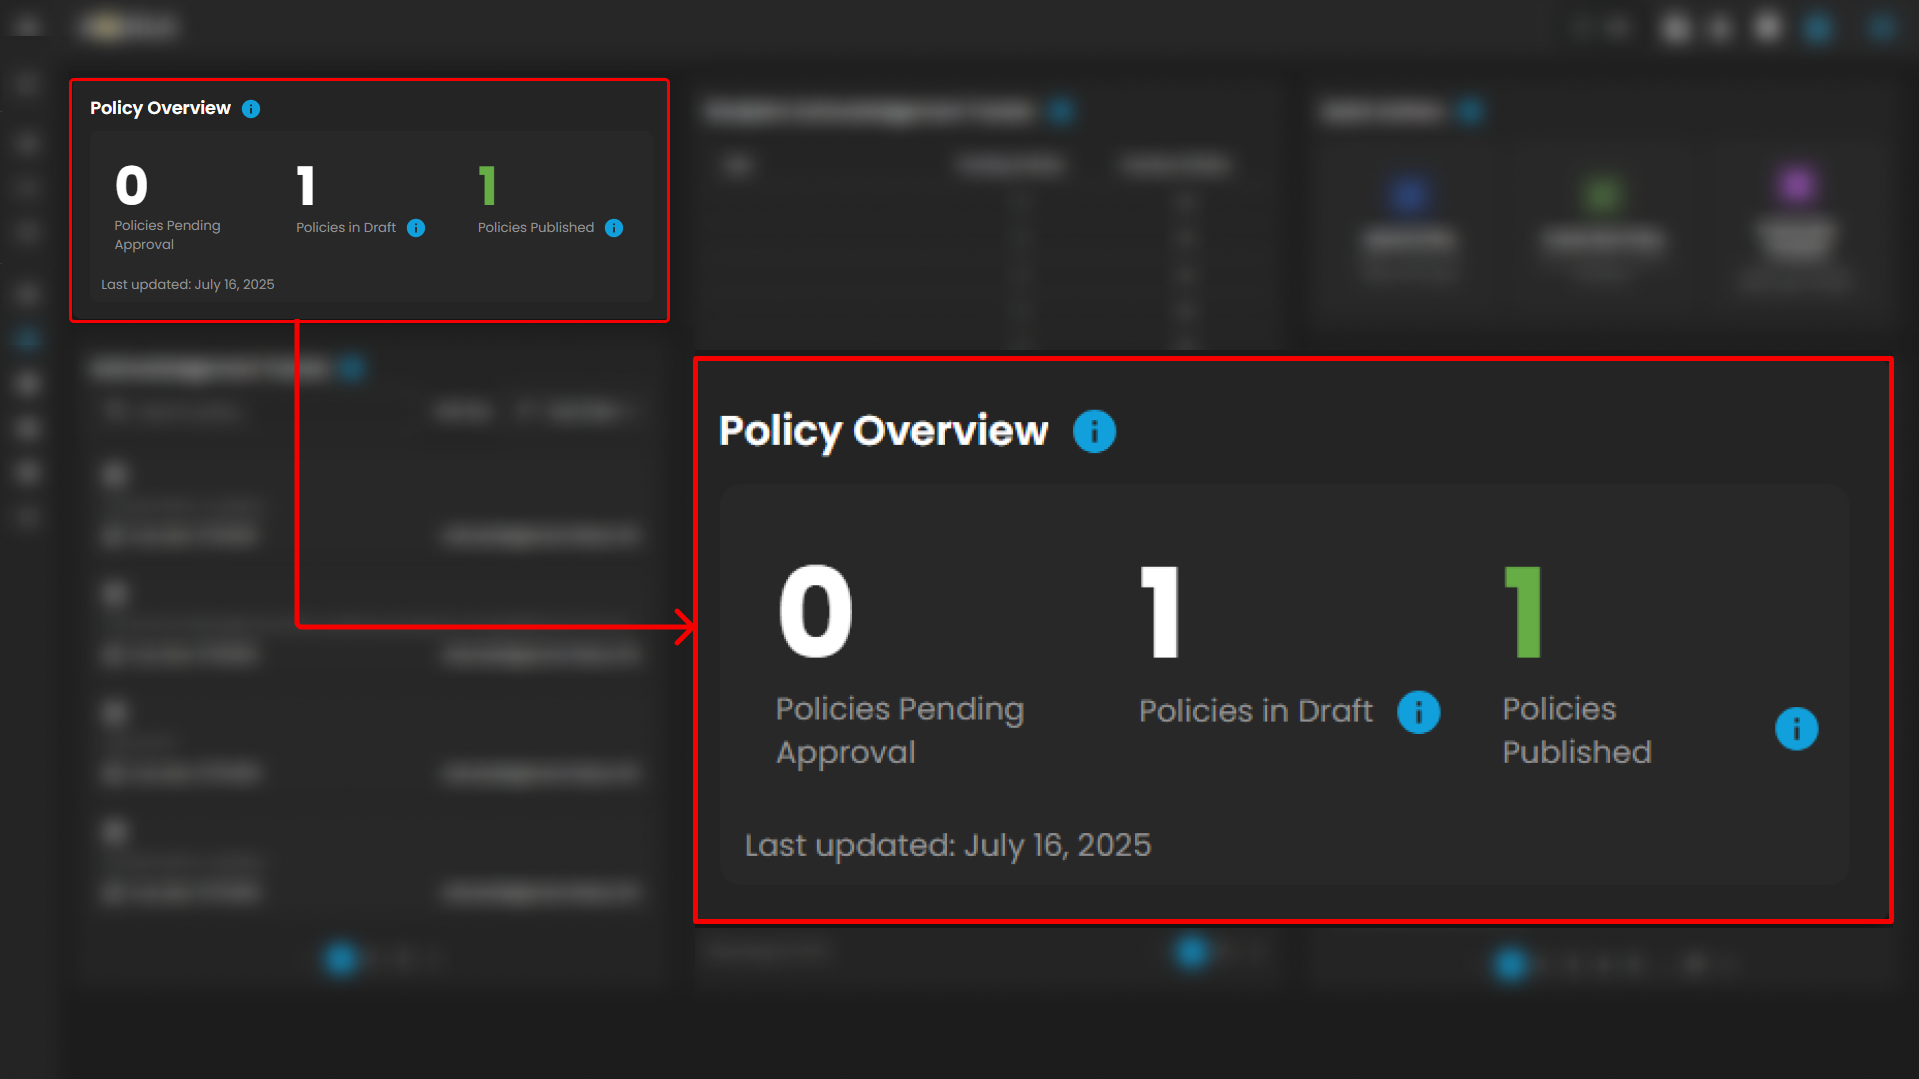Image resolution: width=1919 pixels, height=1079 pixels.
Task: Click small Policies in Draft label
Action: click(346, 228)
